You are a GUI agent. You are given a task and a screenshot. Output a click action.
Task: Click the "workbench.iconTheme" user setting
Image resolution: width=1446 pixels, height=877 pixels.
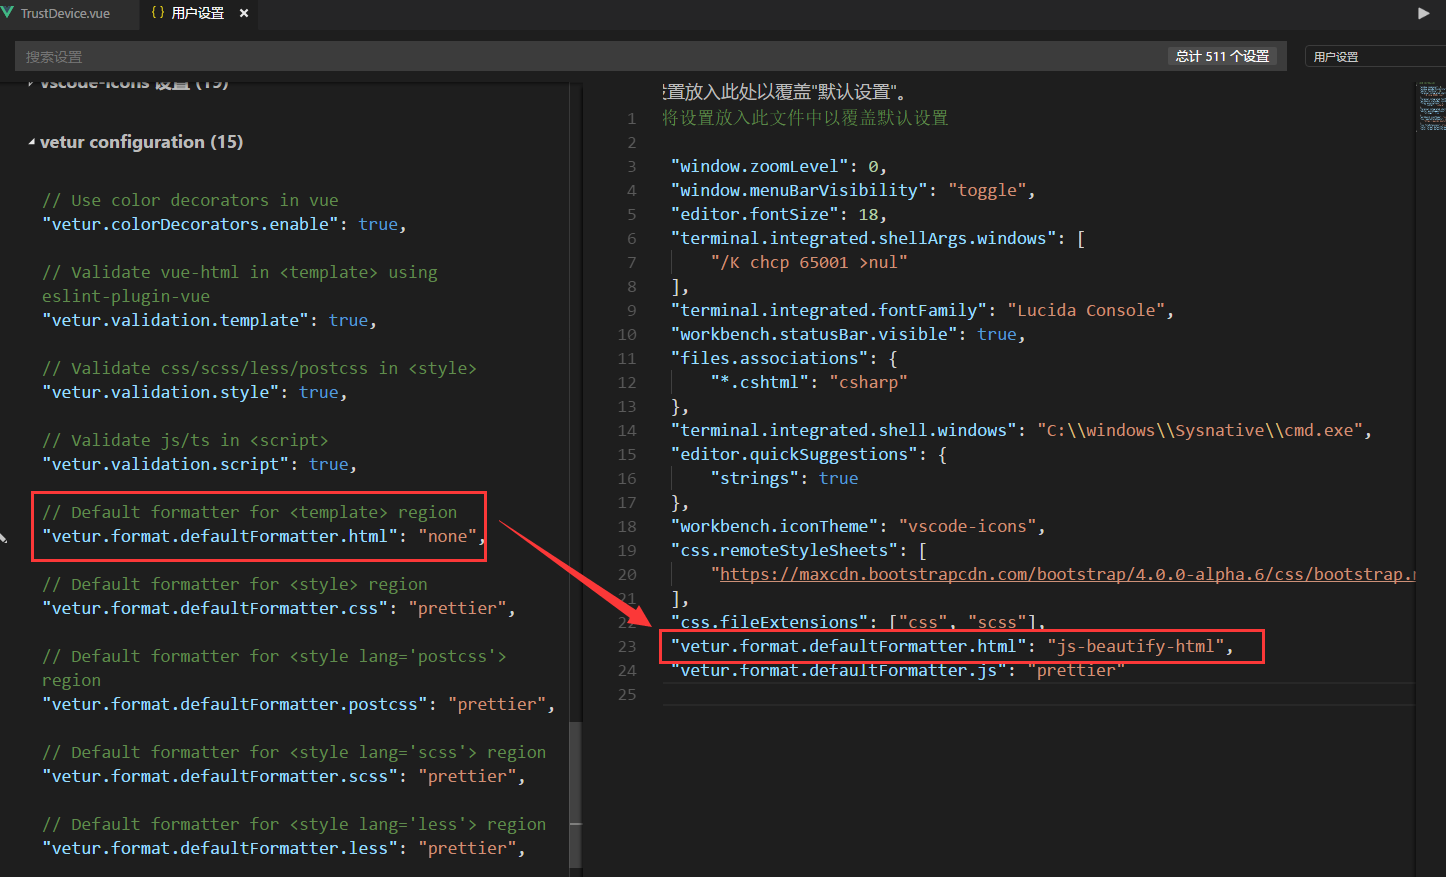pyautogui.click(x=858, y=526)
